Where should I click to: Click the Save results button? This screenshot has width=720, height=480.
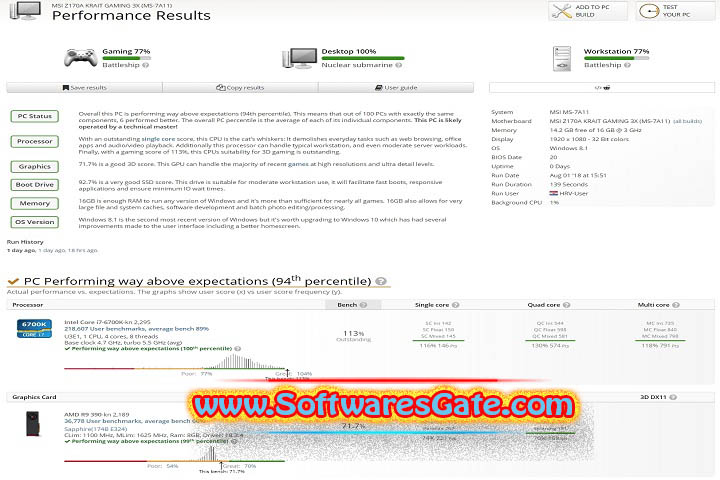[84, 87]
